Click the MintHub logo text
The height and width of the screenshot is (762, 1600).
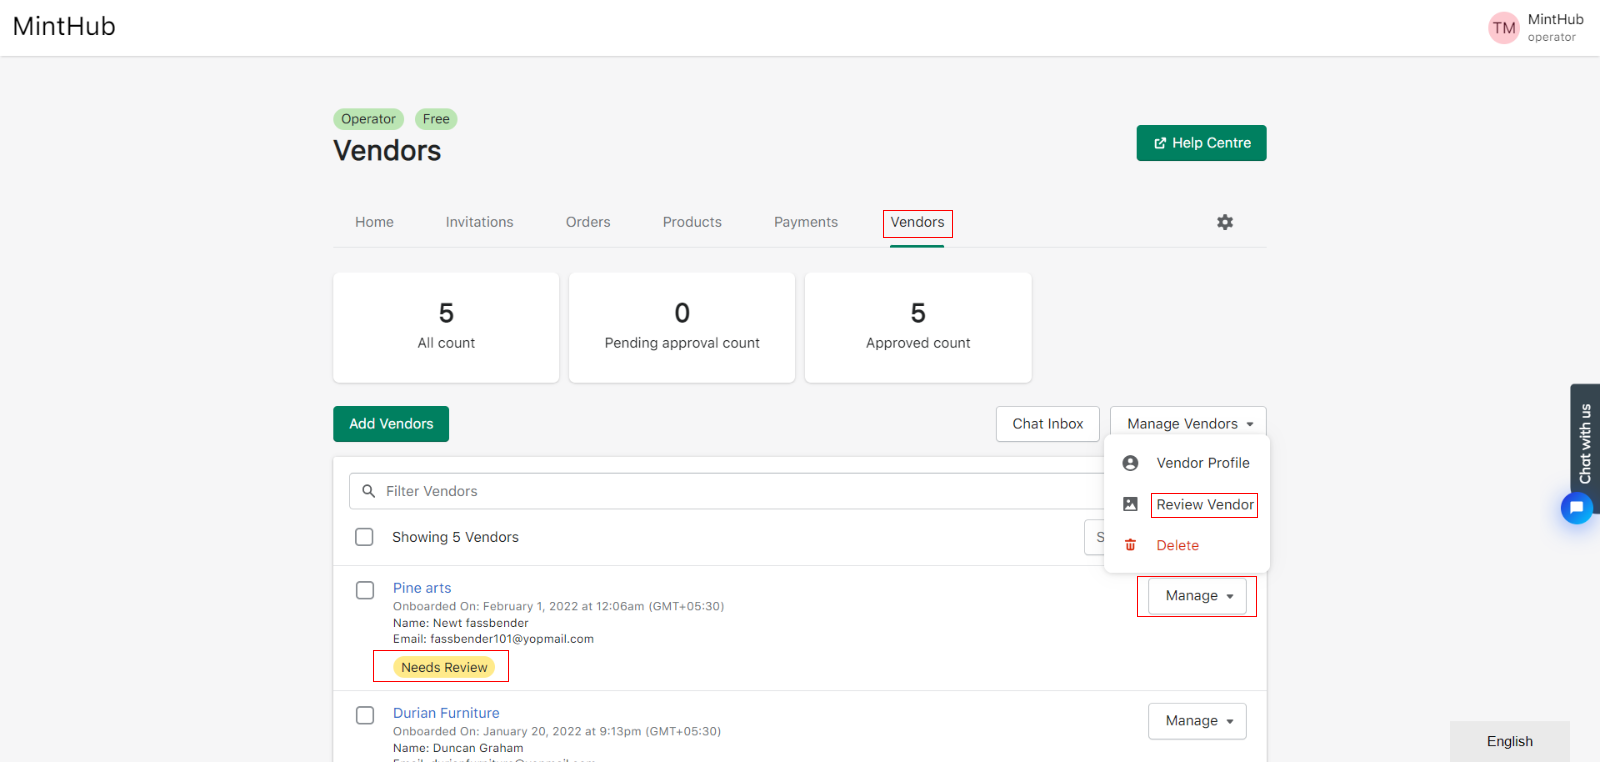click(64, 26)
